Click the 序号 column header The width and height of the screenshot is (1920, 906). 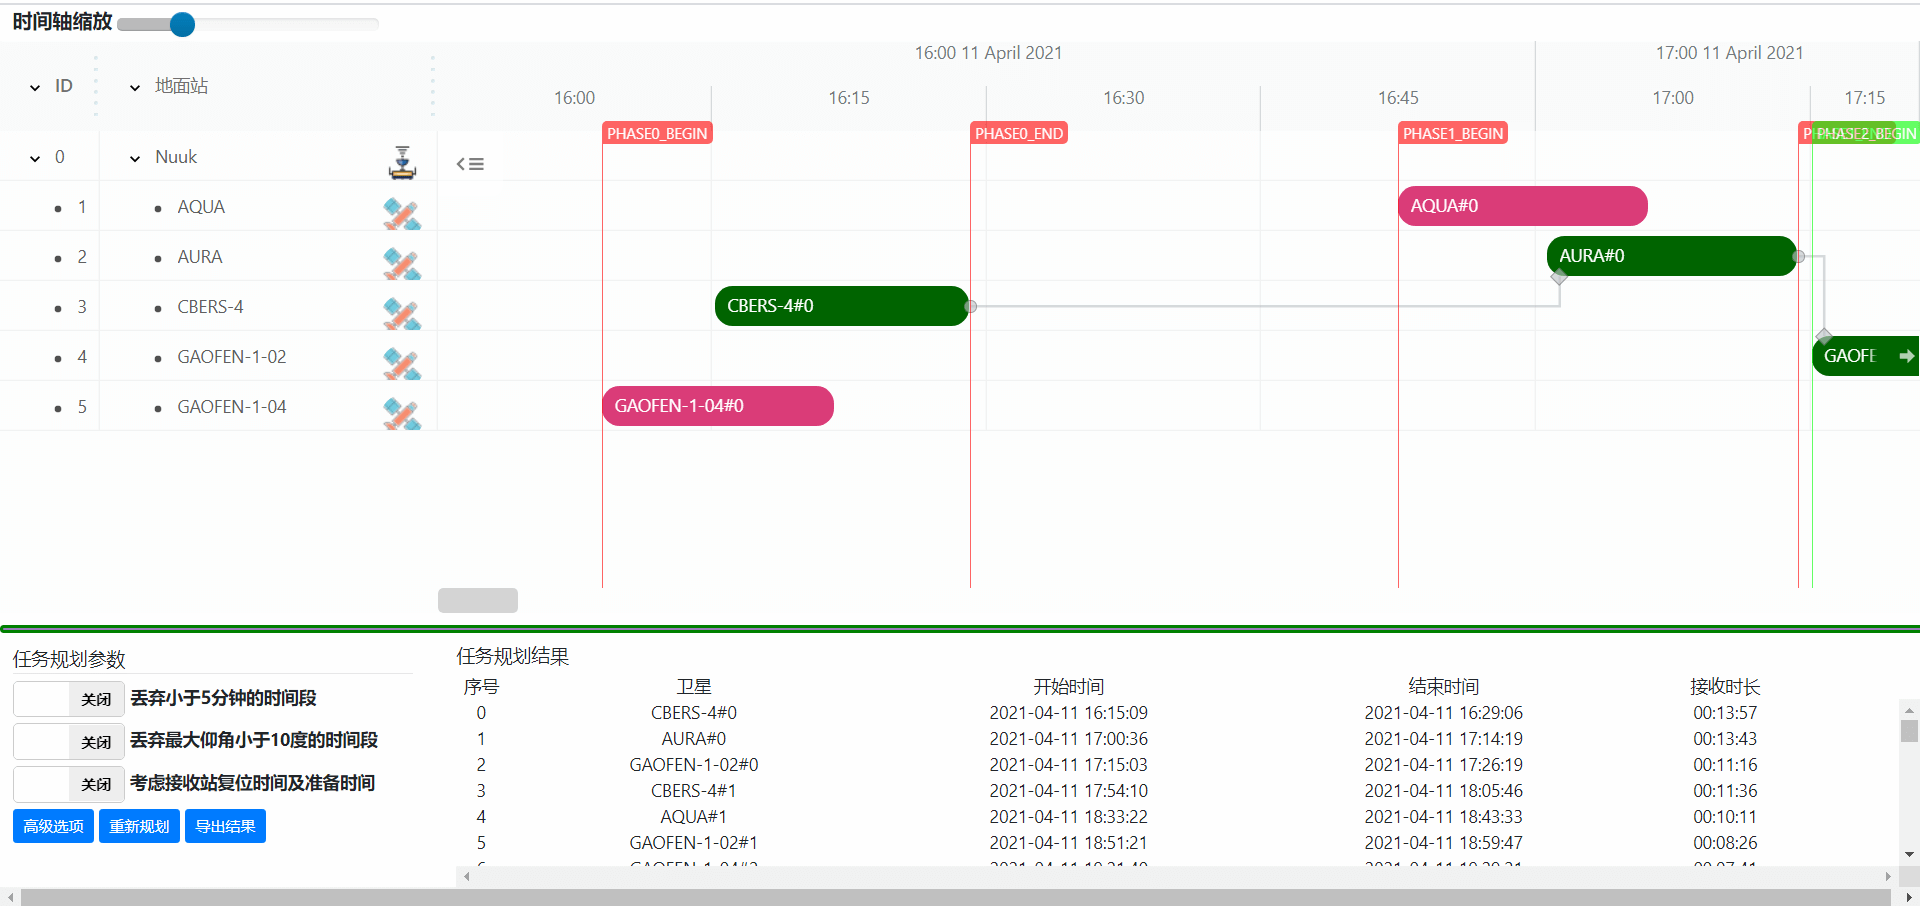tap(481, 686)
